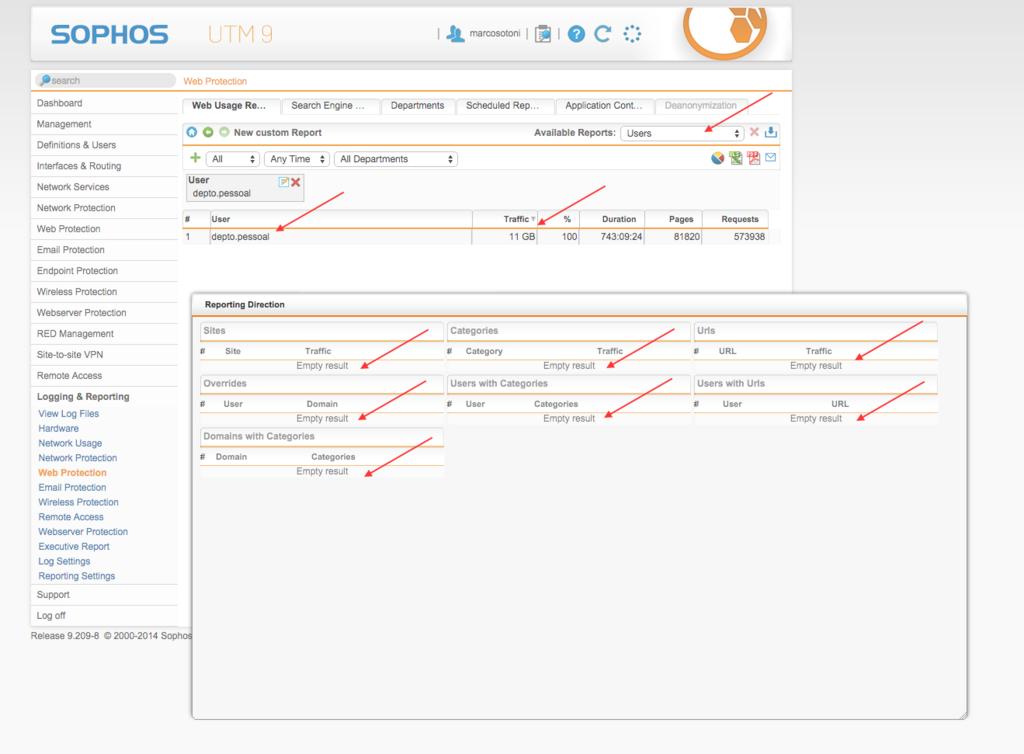1024x754 pixels.
Task: Click New custom Report label
Action: point(278,133)
